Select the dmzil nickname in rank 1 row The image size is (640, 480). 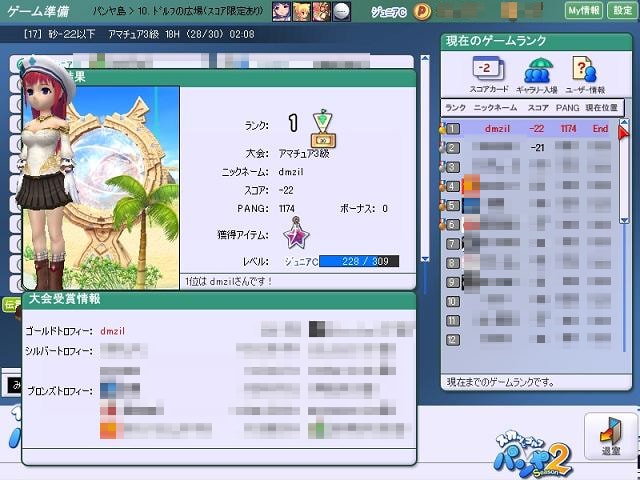[497, 129]
